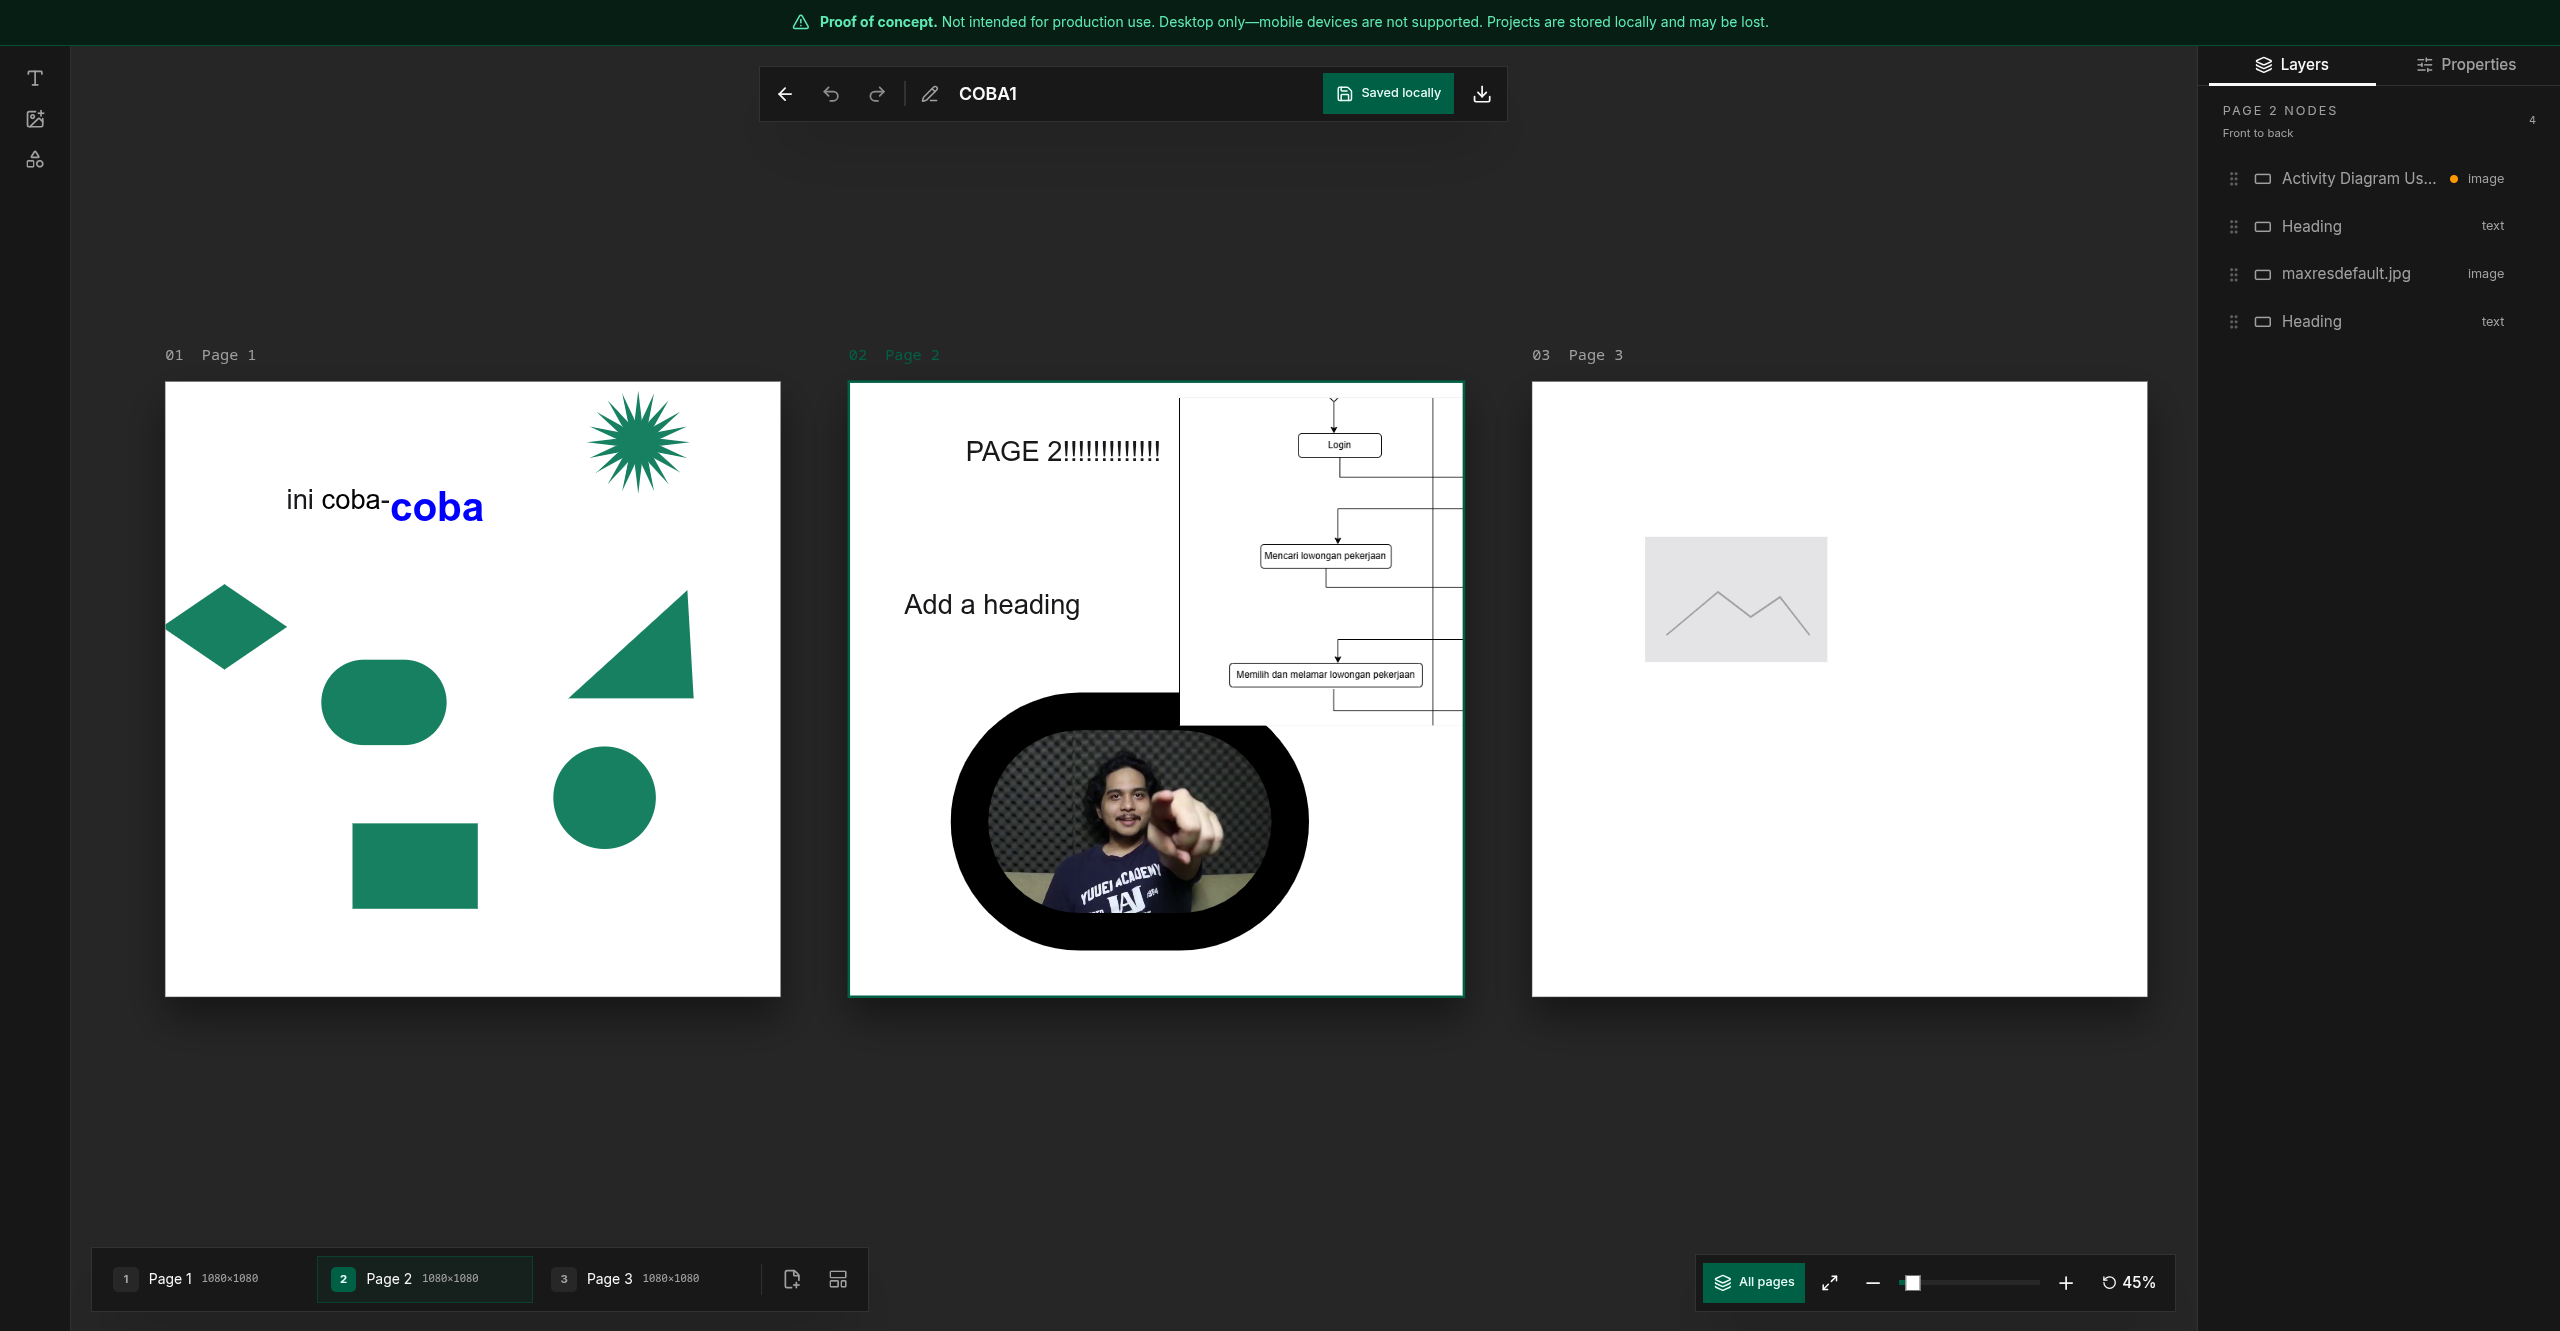Click the 'ini coba-coba' text on Page 1
Viewport: 2560px width, 1331px height.
click(x=385, y=504)
